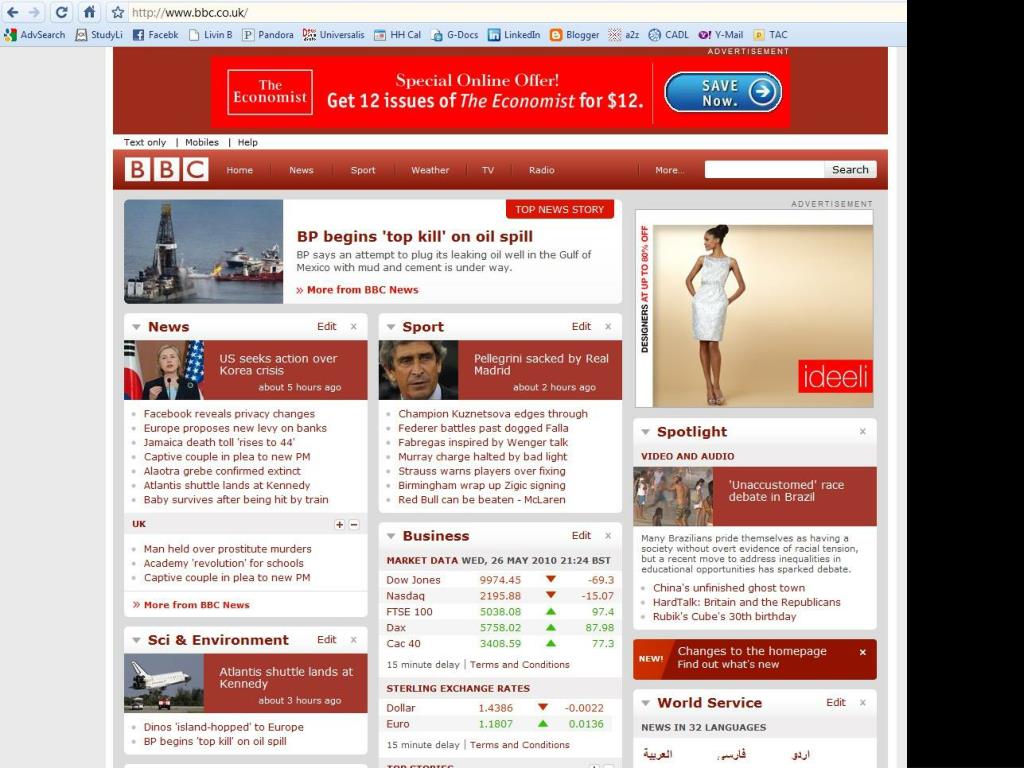Close the Sci & Environment module
Screen dimensions: 1024x768
[354, 640]
